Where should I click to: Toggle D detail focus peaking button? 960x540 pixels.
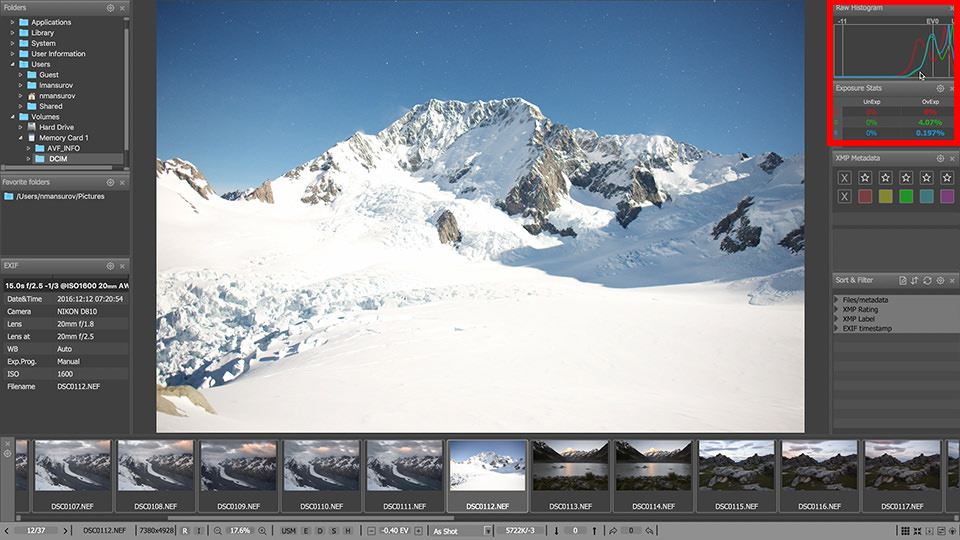(320, 531)
